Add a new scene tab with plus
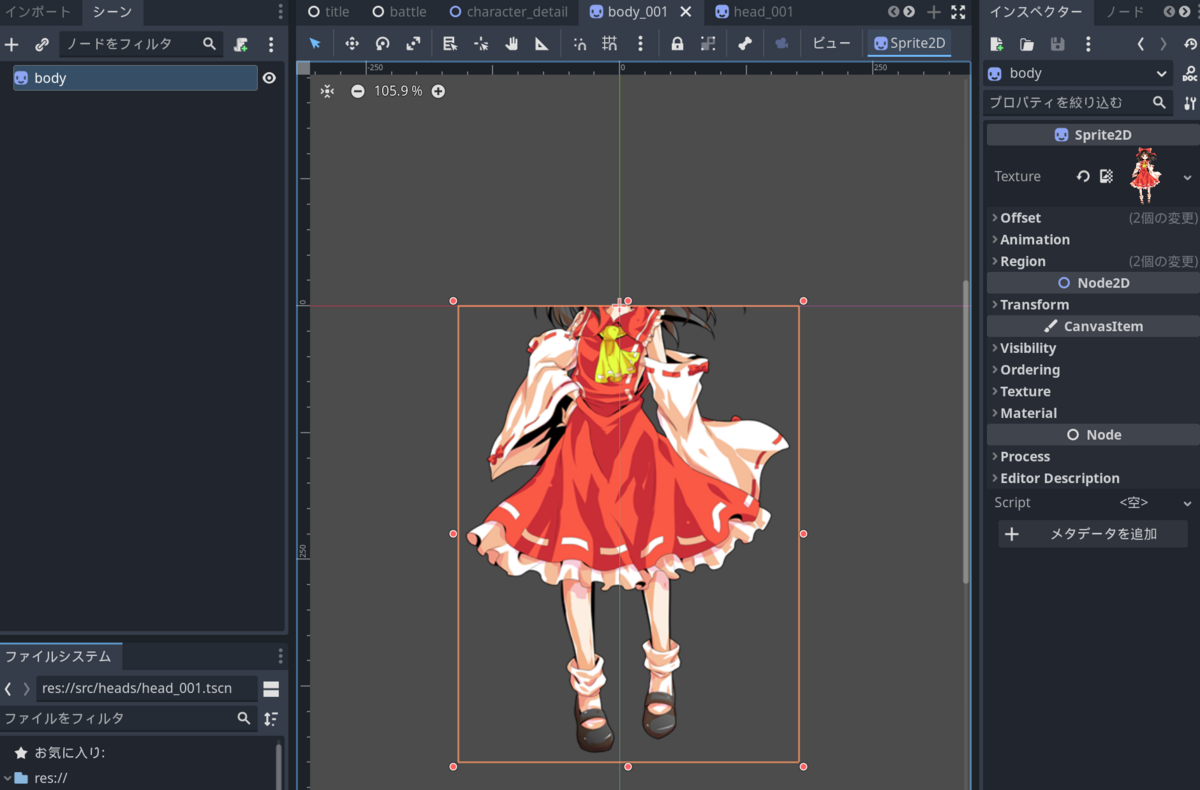 [x=934, y=12]
